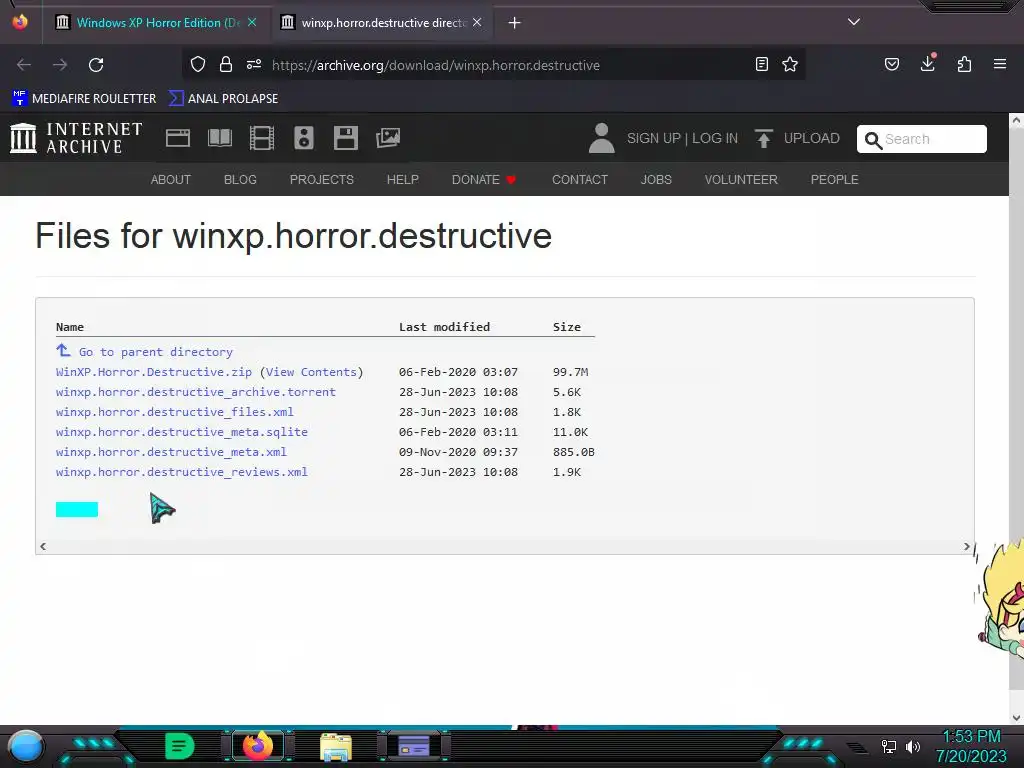Click the LOG IN link
This screenshot has width=1024, height=768.
[x=715, y=138]
